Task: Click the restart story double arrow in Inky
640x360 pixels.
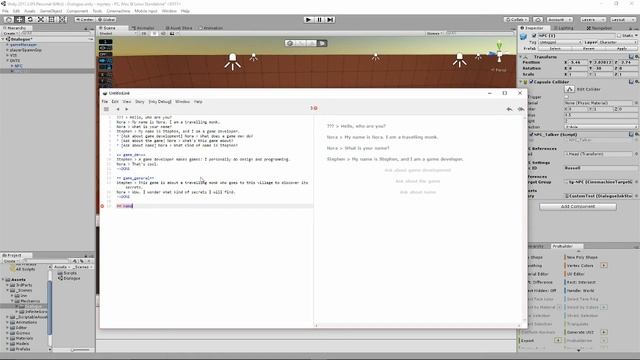Action: point(521,109)
